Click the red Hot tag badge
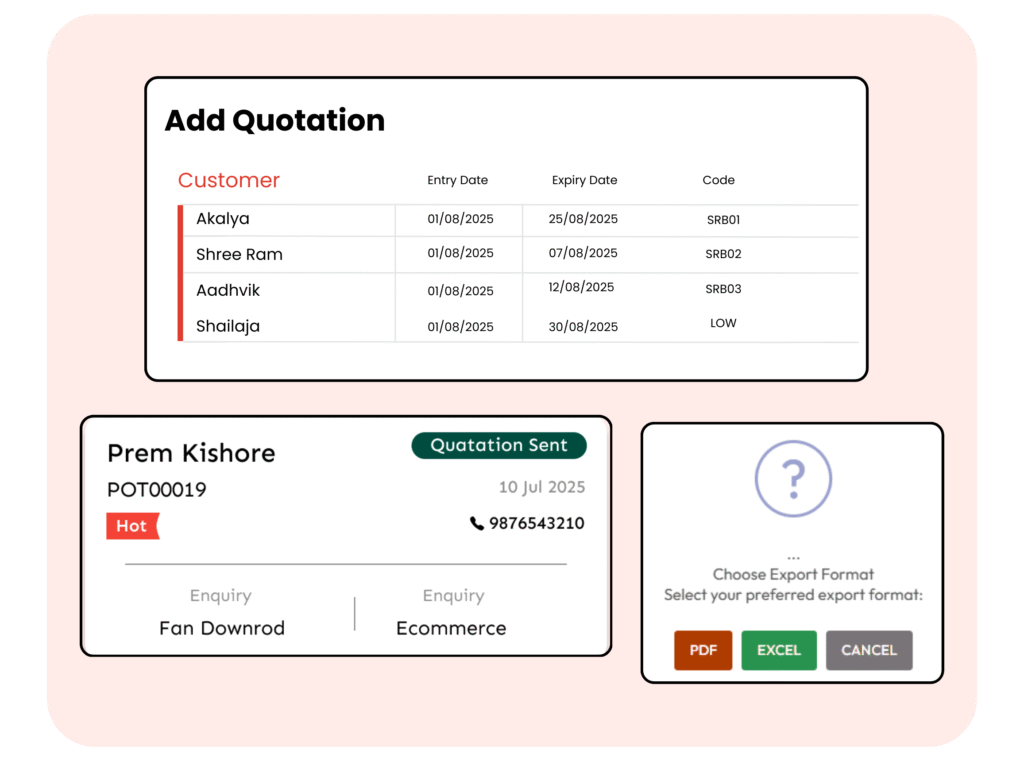 [132, 526]
